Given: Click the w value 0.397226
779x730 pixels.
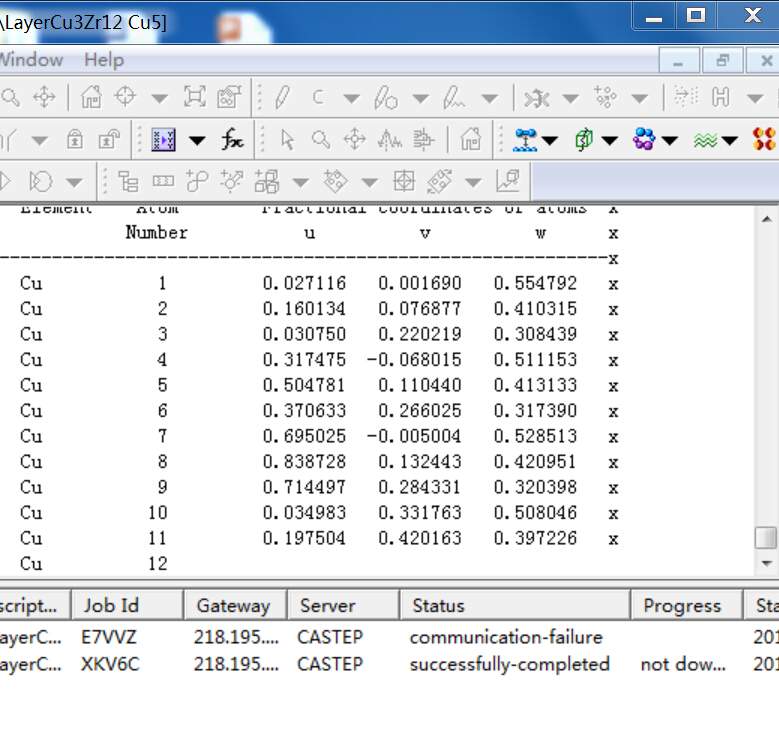Looking at the screenshot, I should [535, 538].
